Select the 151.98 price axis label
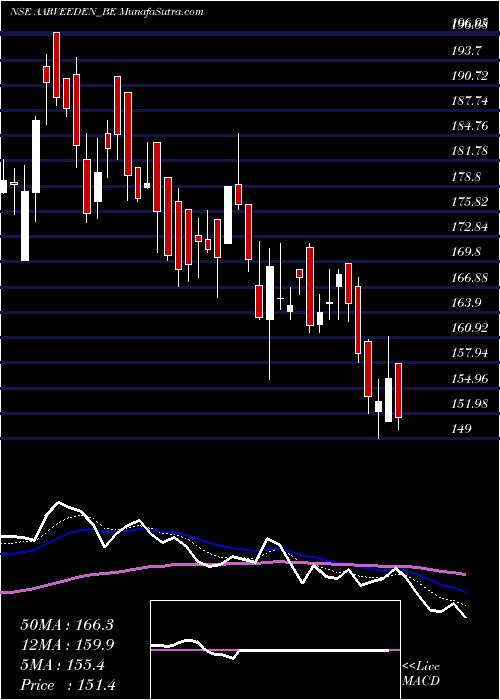The width and height of the screenshot is (500, 700). (x=470, y=404)
